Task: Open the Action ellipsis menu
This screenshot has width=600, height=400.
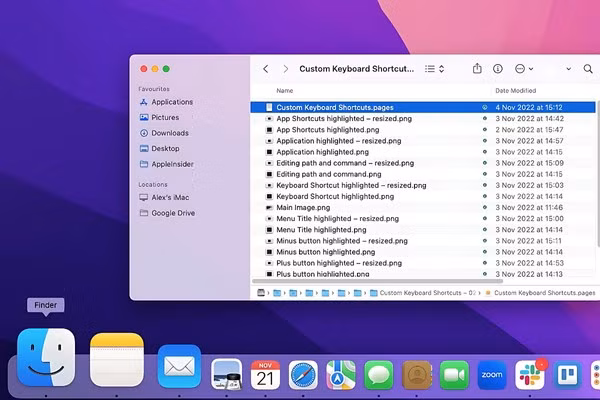Action: pos(523,69)
